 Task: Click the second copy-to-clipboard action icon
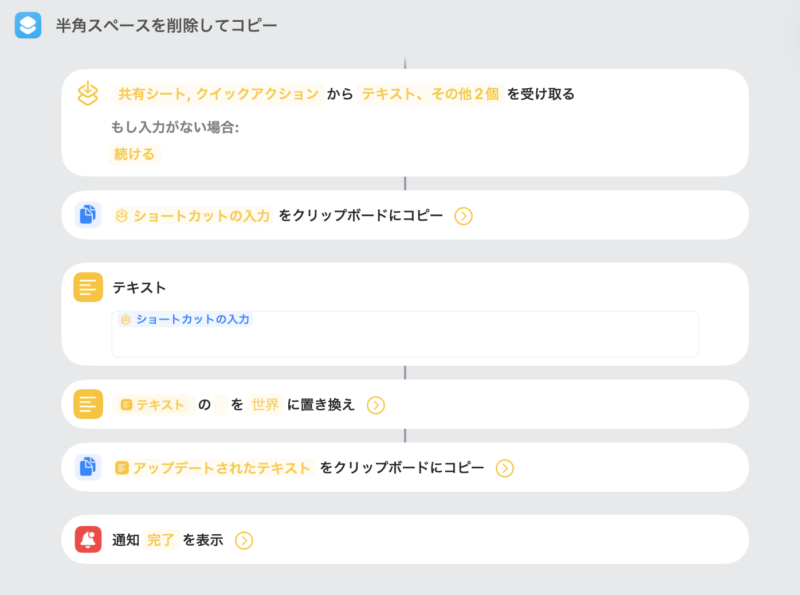(x=88, y=467)
